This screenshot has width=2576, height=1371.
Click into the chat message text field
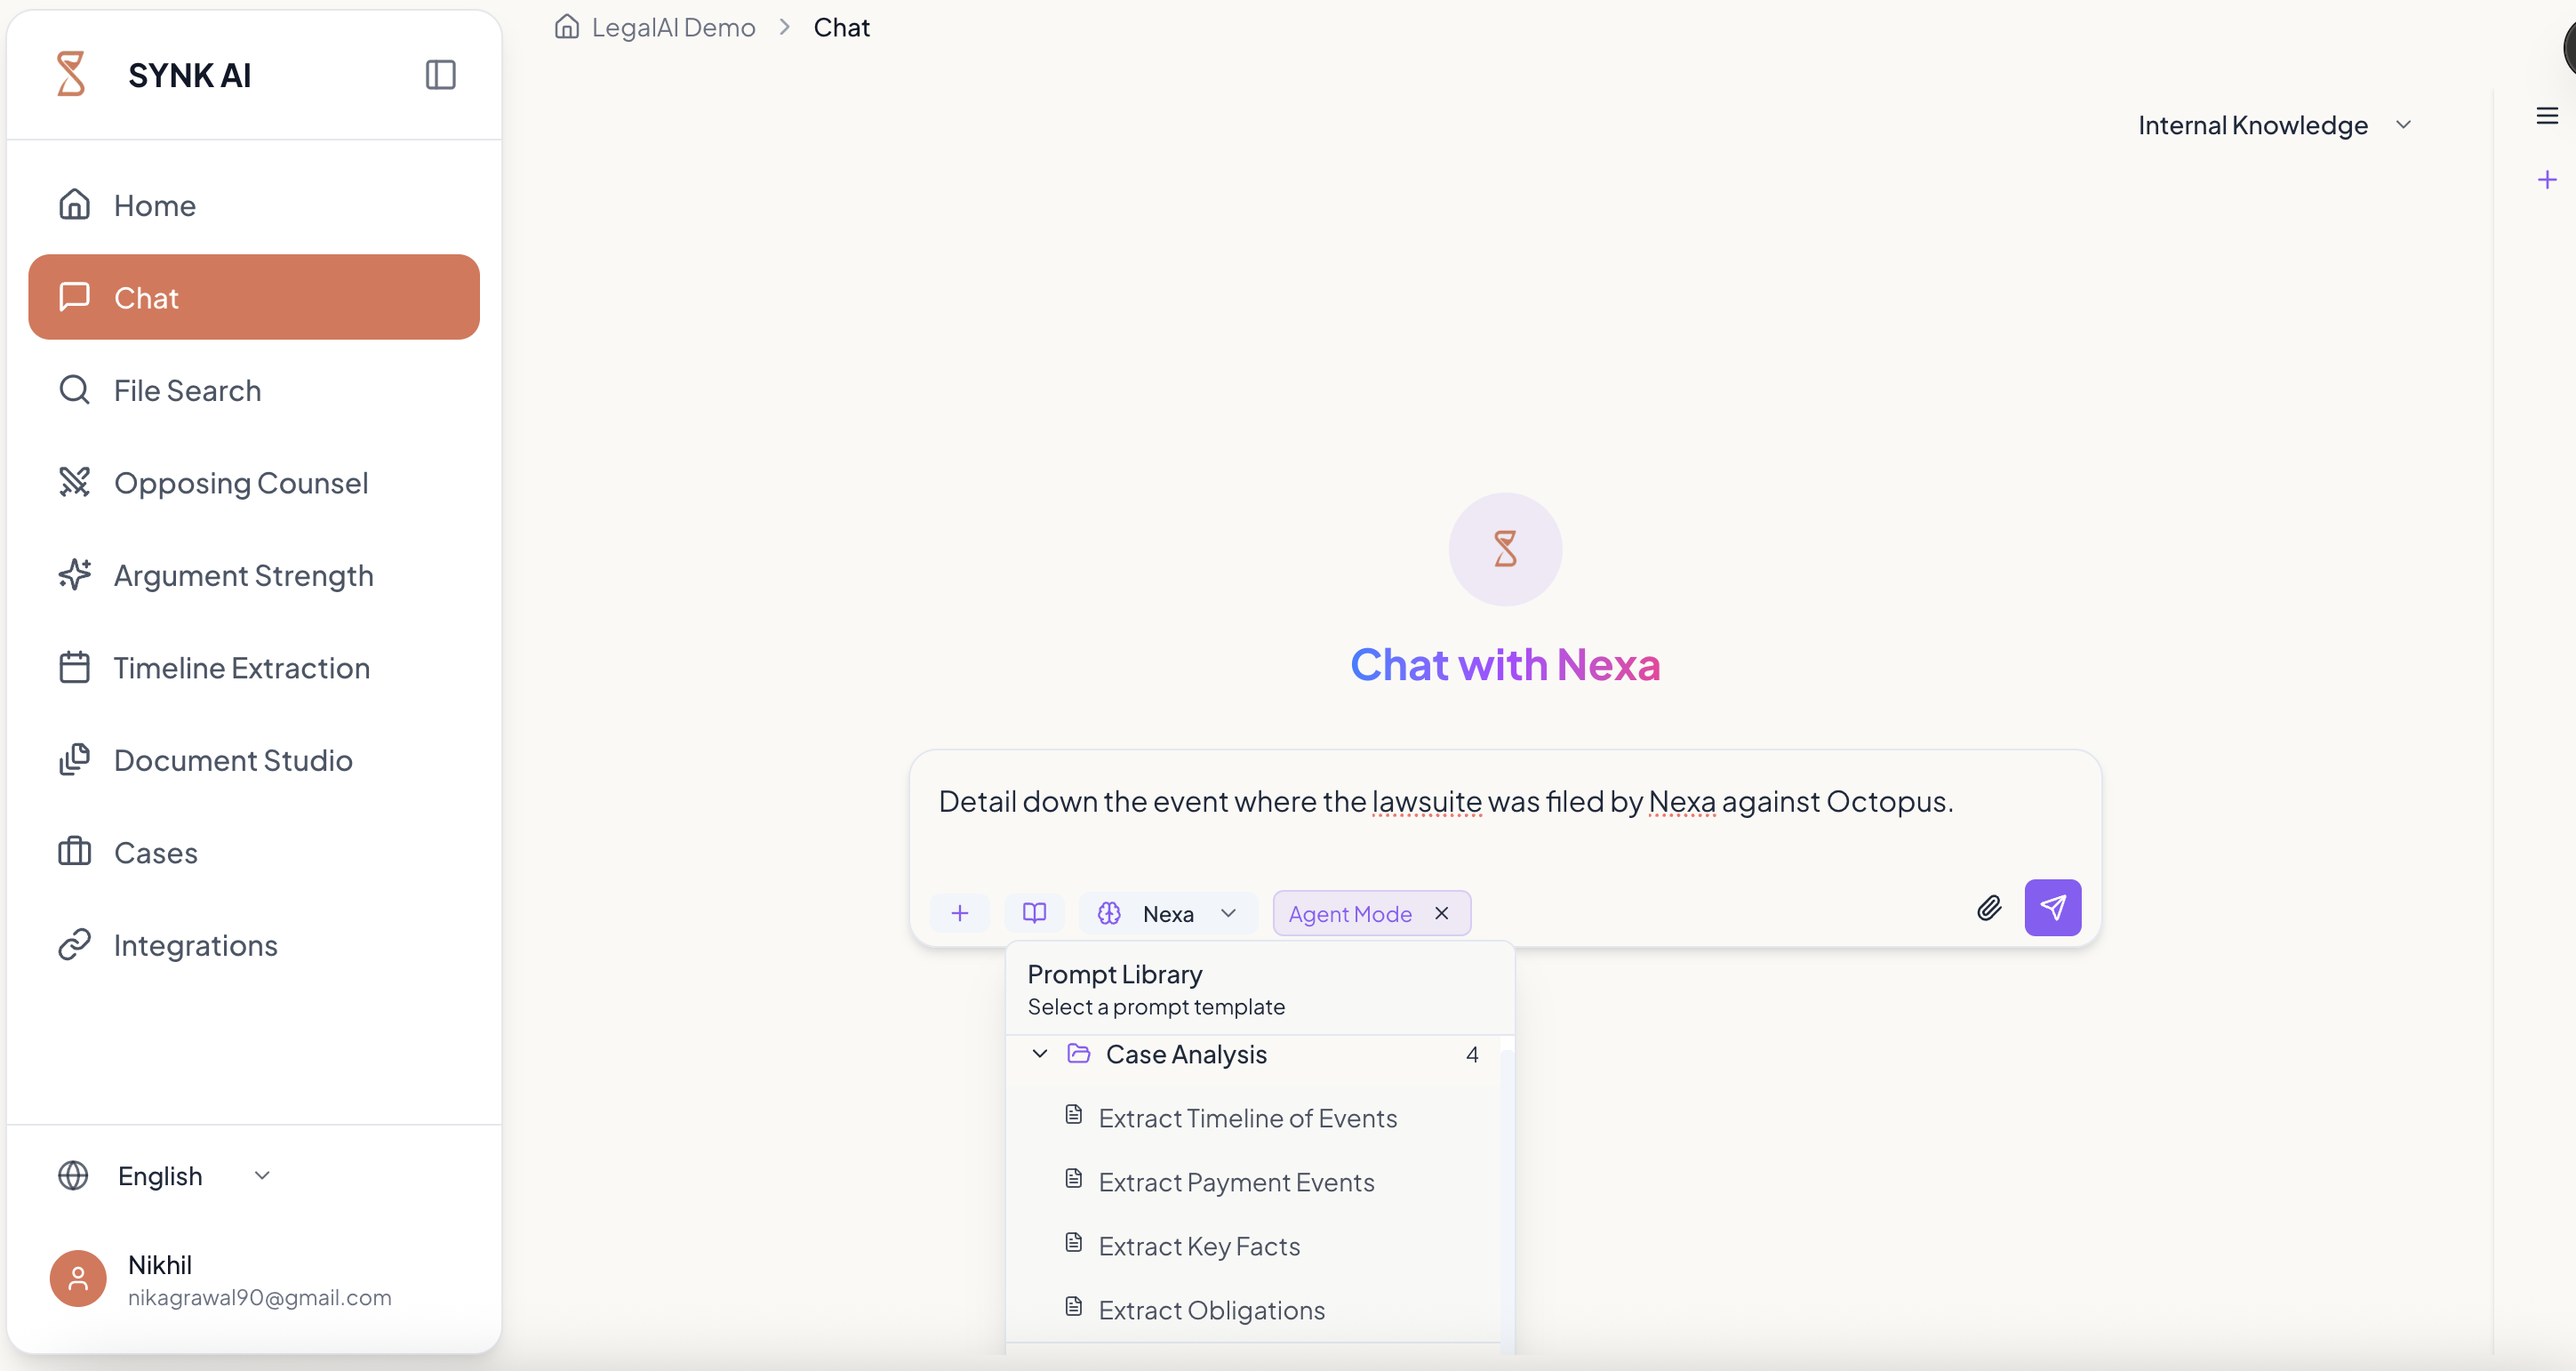pos(1444,802)
